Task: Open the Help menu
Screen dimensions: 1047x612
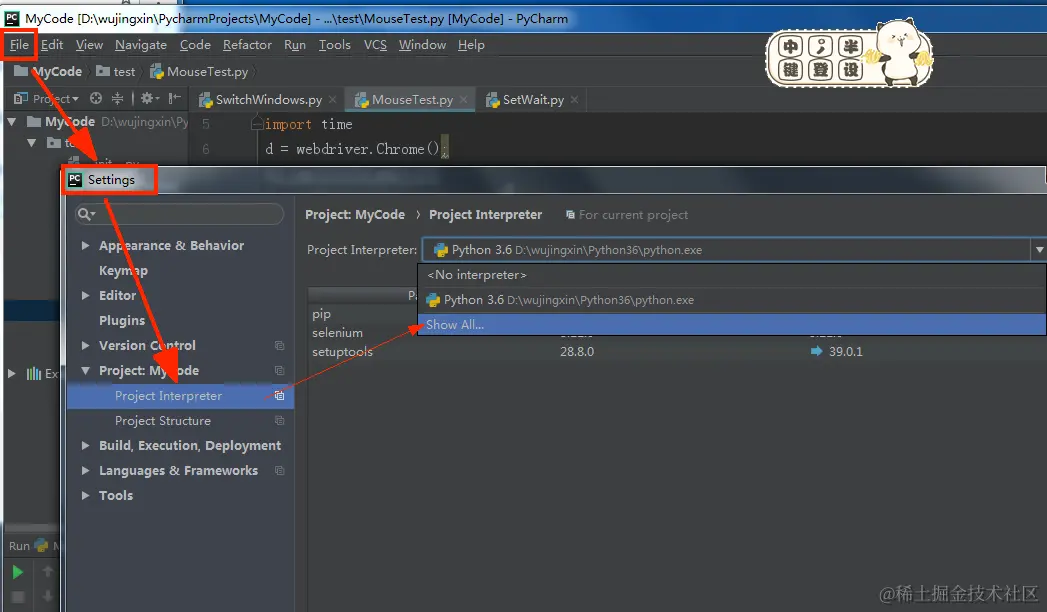Action: pos(471,45)
